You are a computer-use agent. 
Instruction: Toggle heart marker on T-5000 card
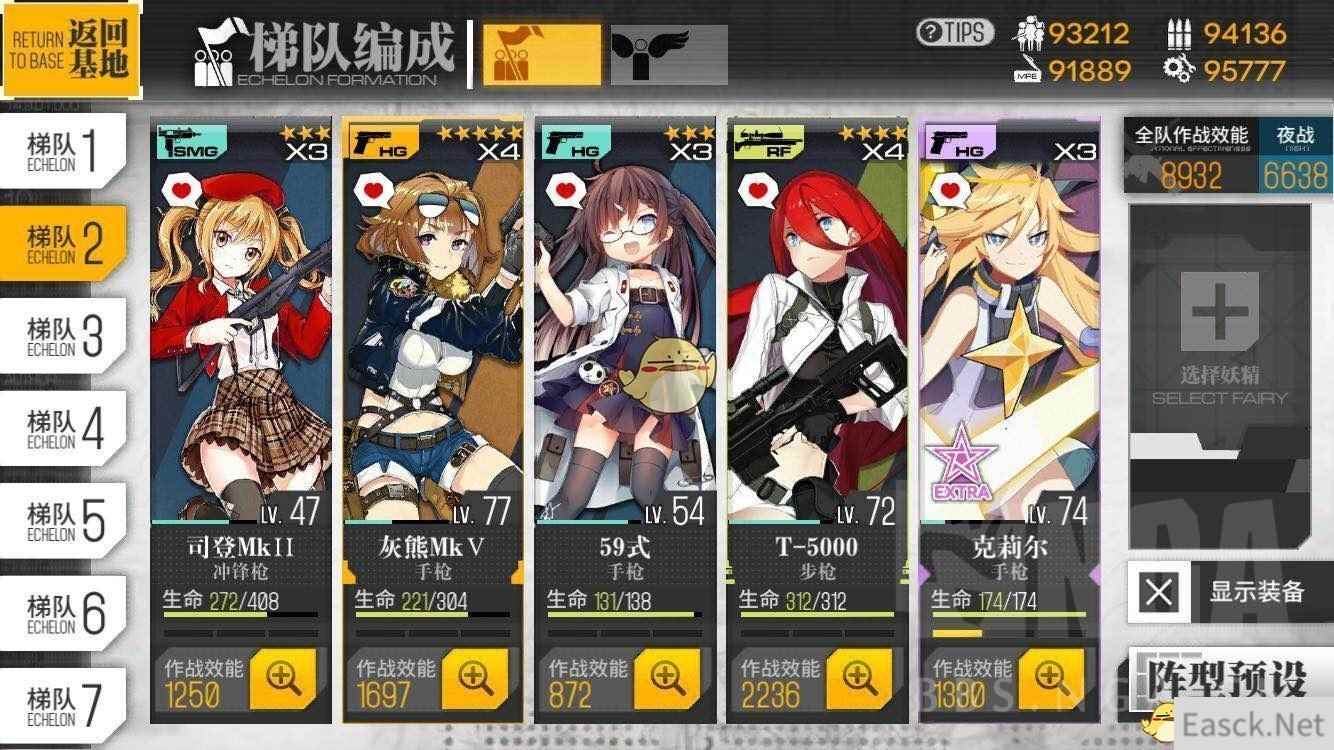757,187
